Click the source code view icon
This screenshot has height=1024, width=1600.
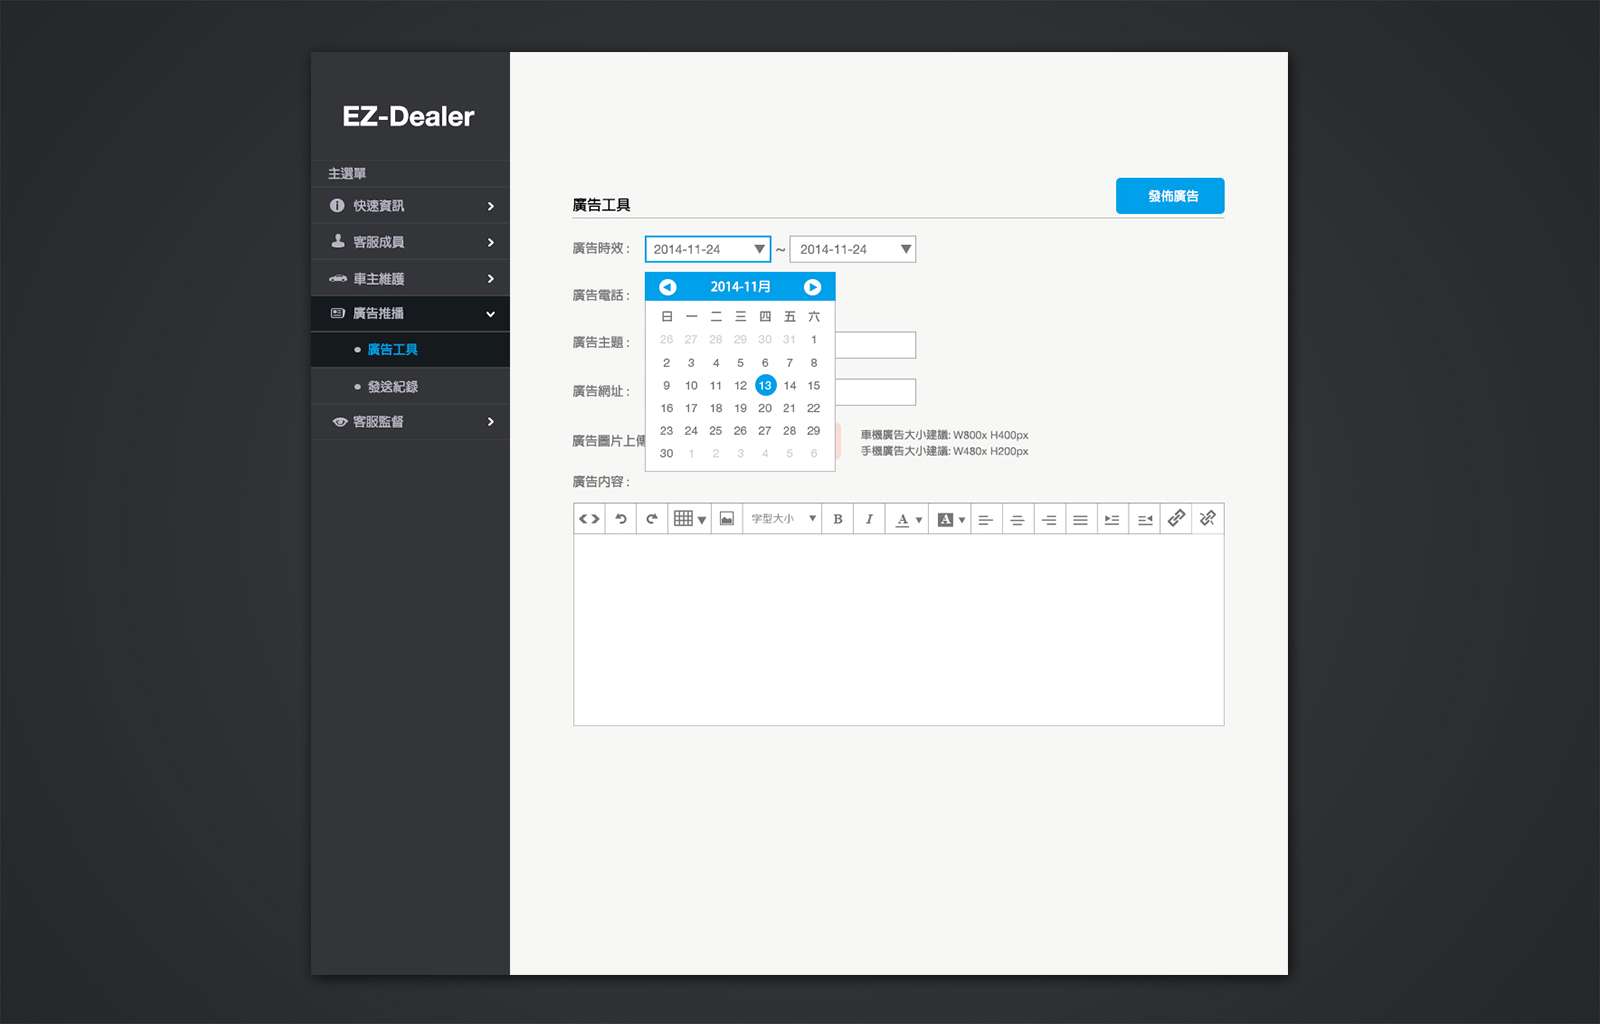pos(589,519)
